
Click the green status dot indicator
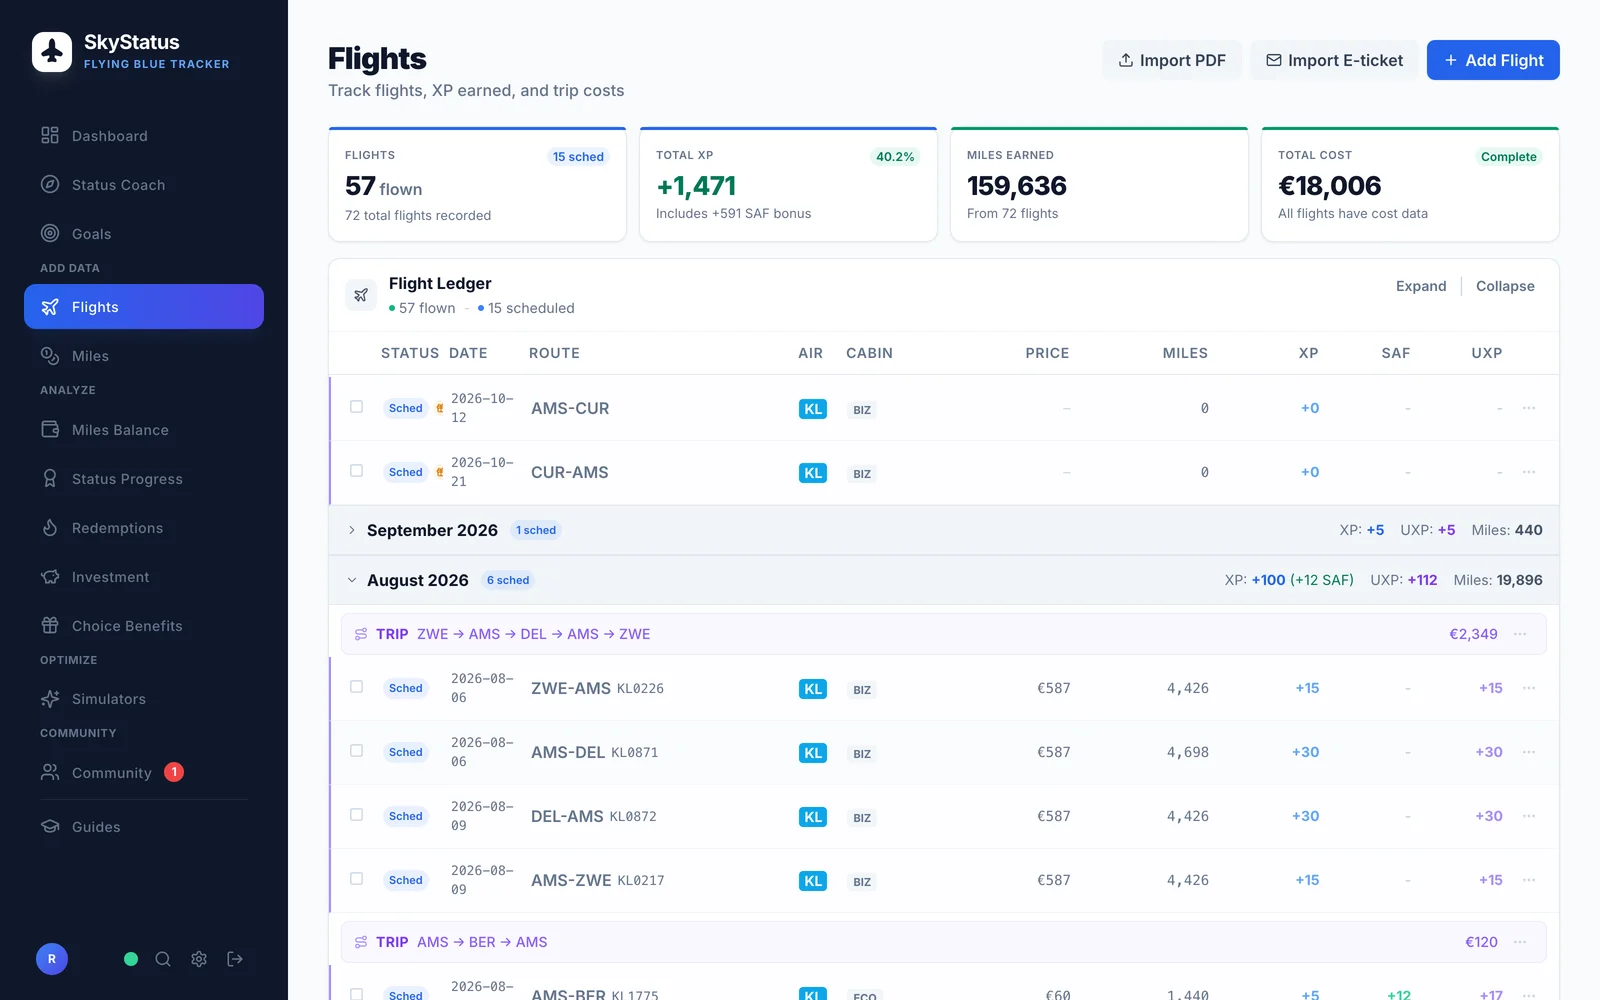[131, 959]
